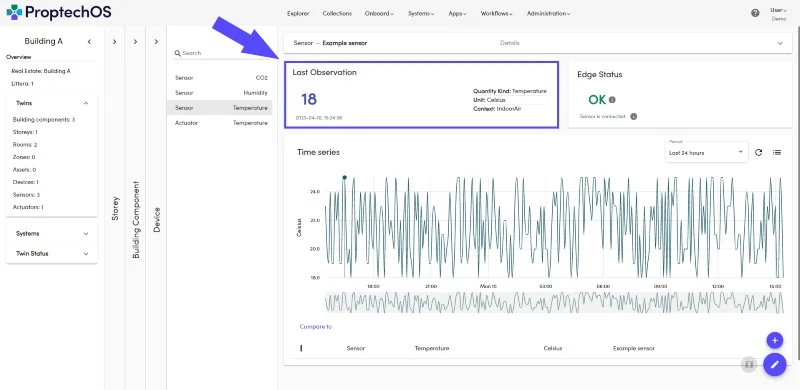800x390 pixels.
Task: Open the Explorer menu
Action: click(298, 14)
